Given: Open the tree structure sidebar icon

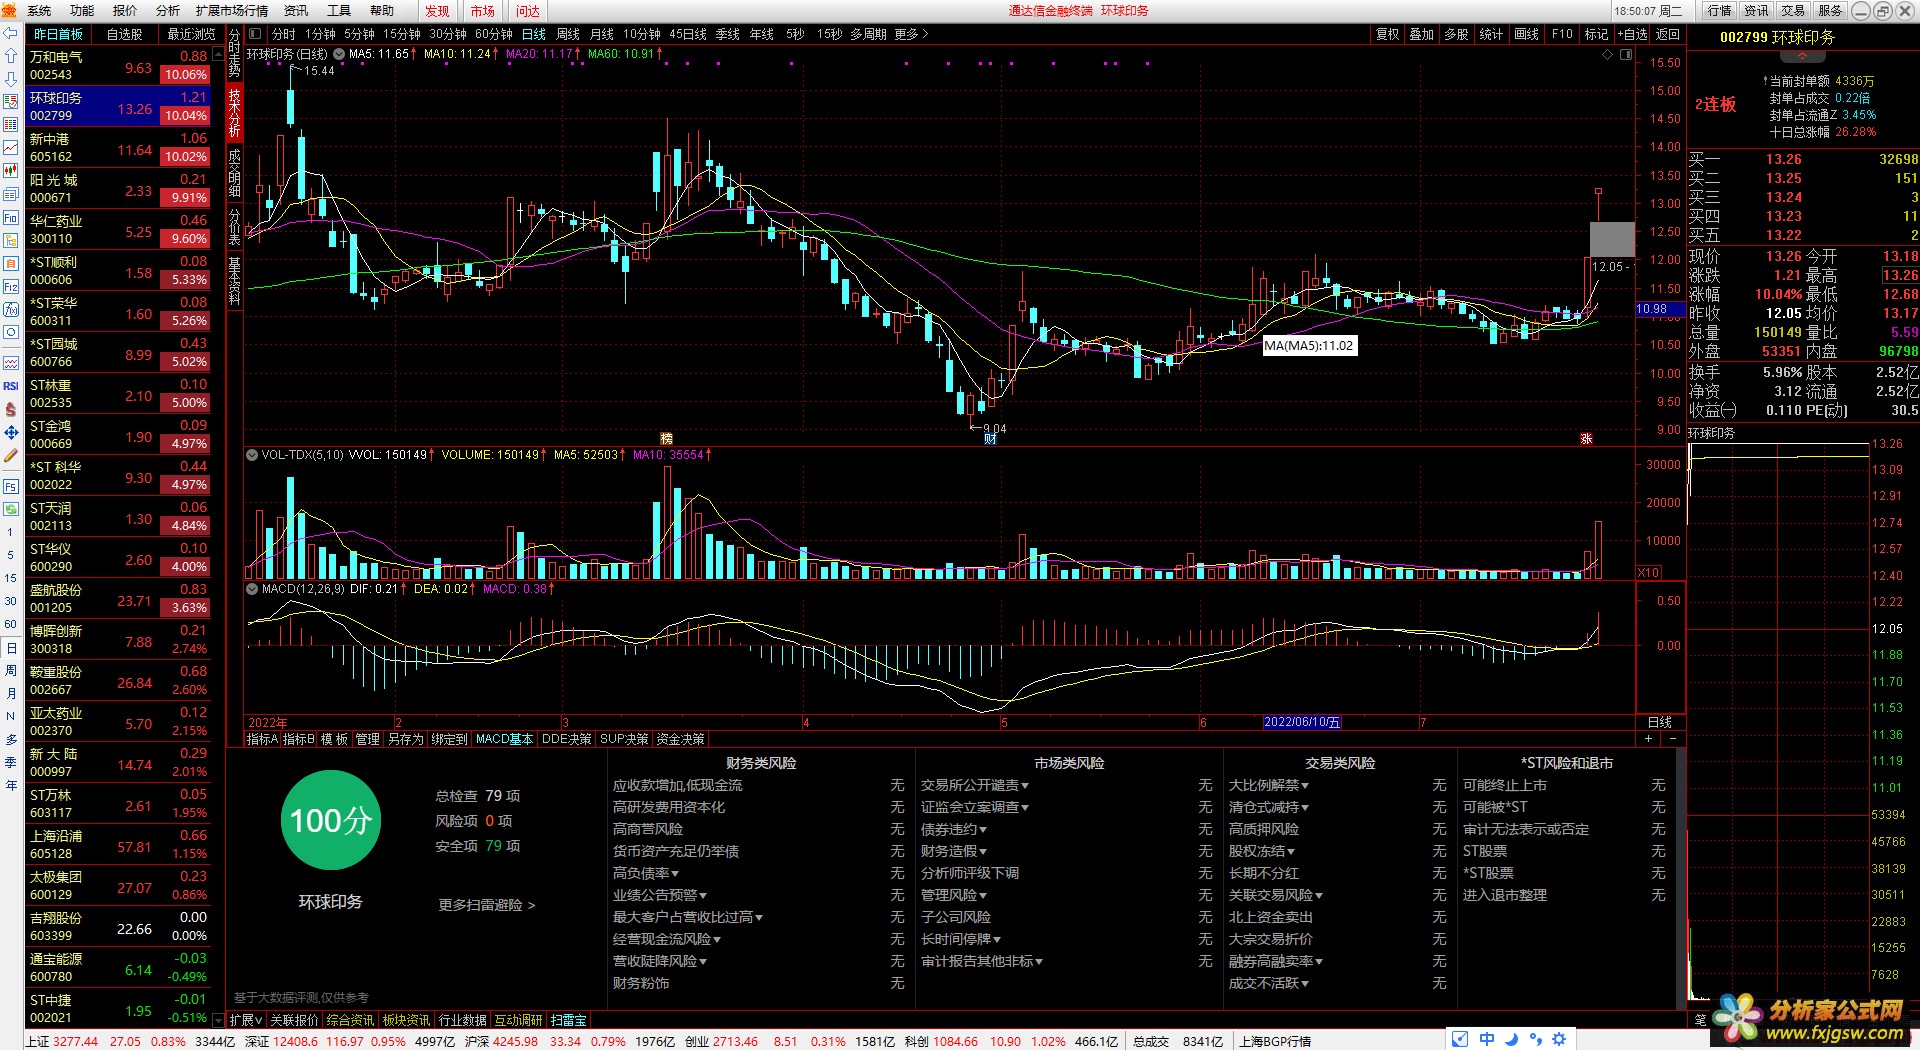Looking at the screenshot, I should (11, 241).
